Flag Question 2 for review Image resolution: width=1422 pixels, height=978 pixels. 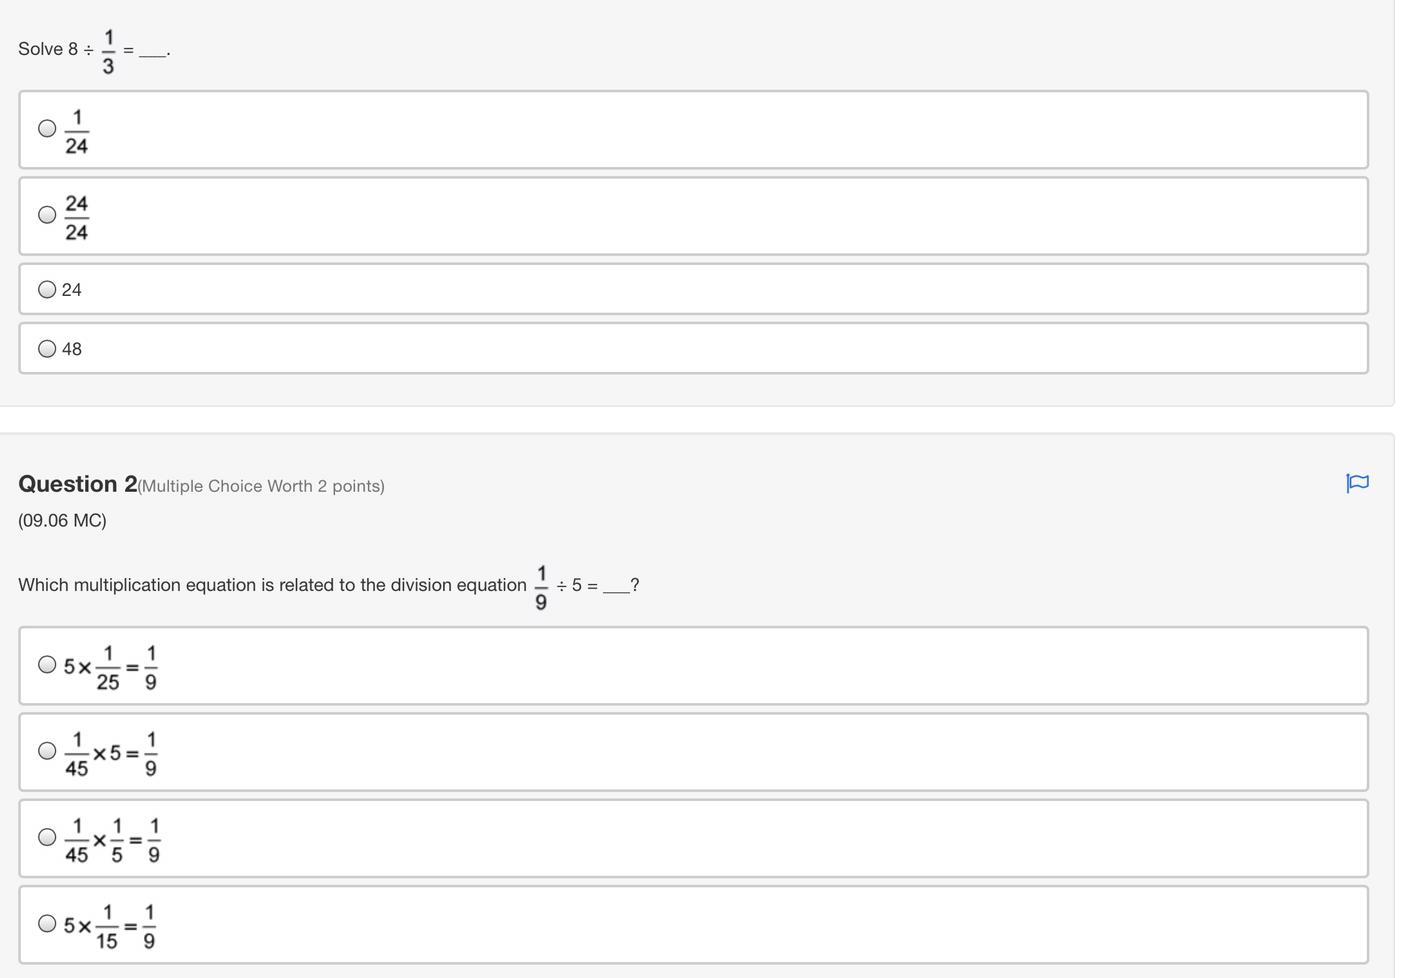click(x=1357, y=484)
